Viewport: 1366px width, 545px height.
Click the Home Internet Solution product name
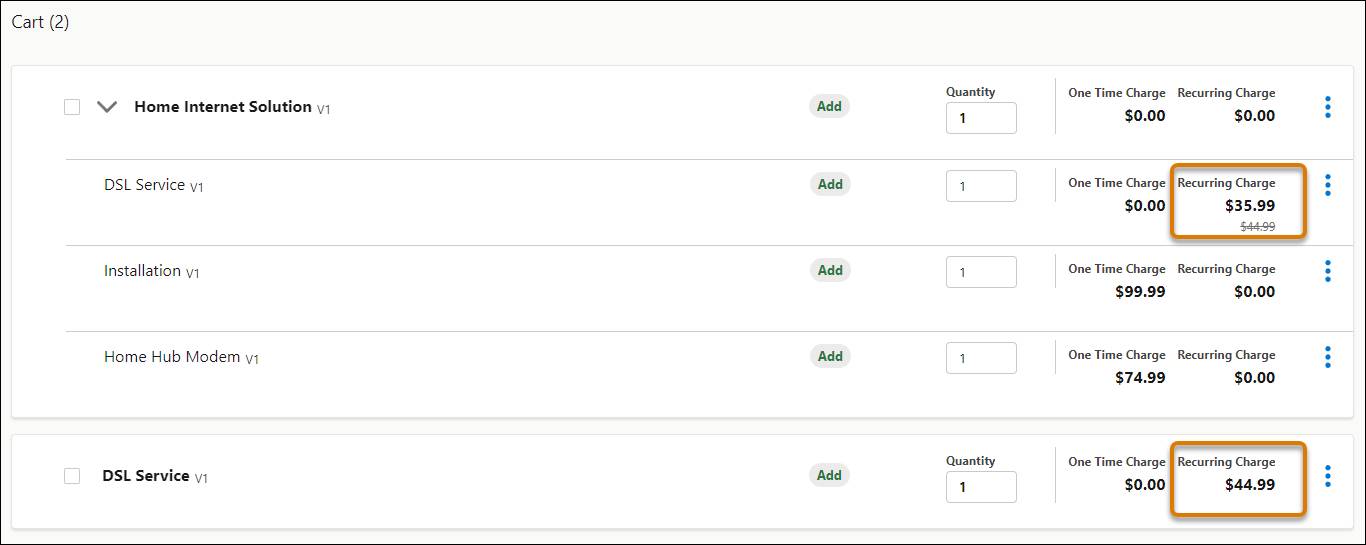(223, 107)
